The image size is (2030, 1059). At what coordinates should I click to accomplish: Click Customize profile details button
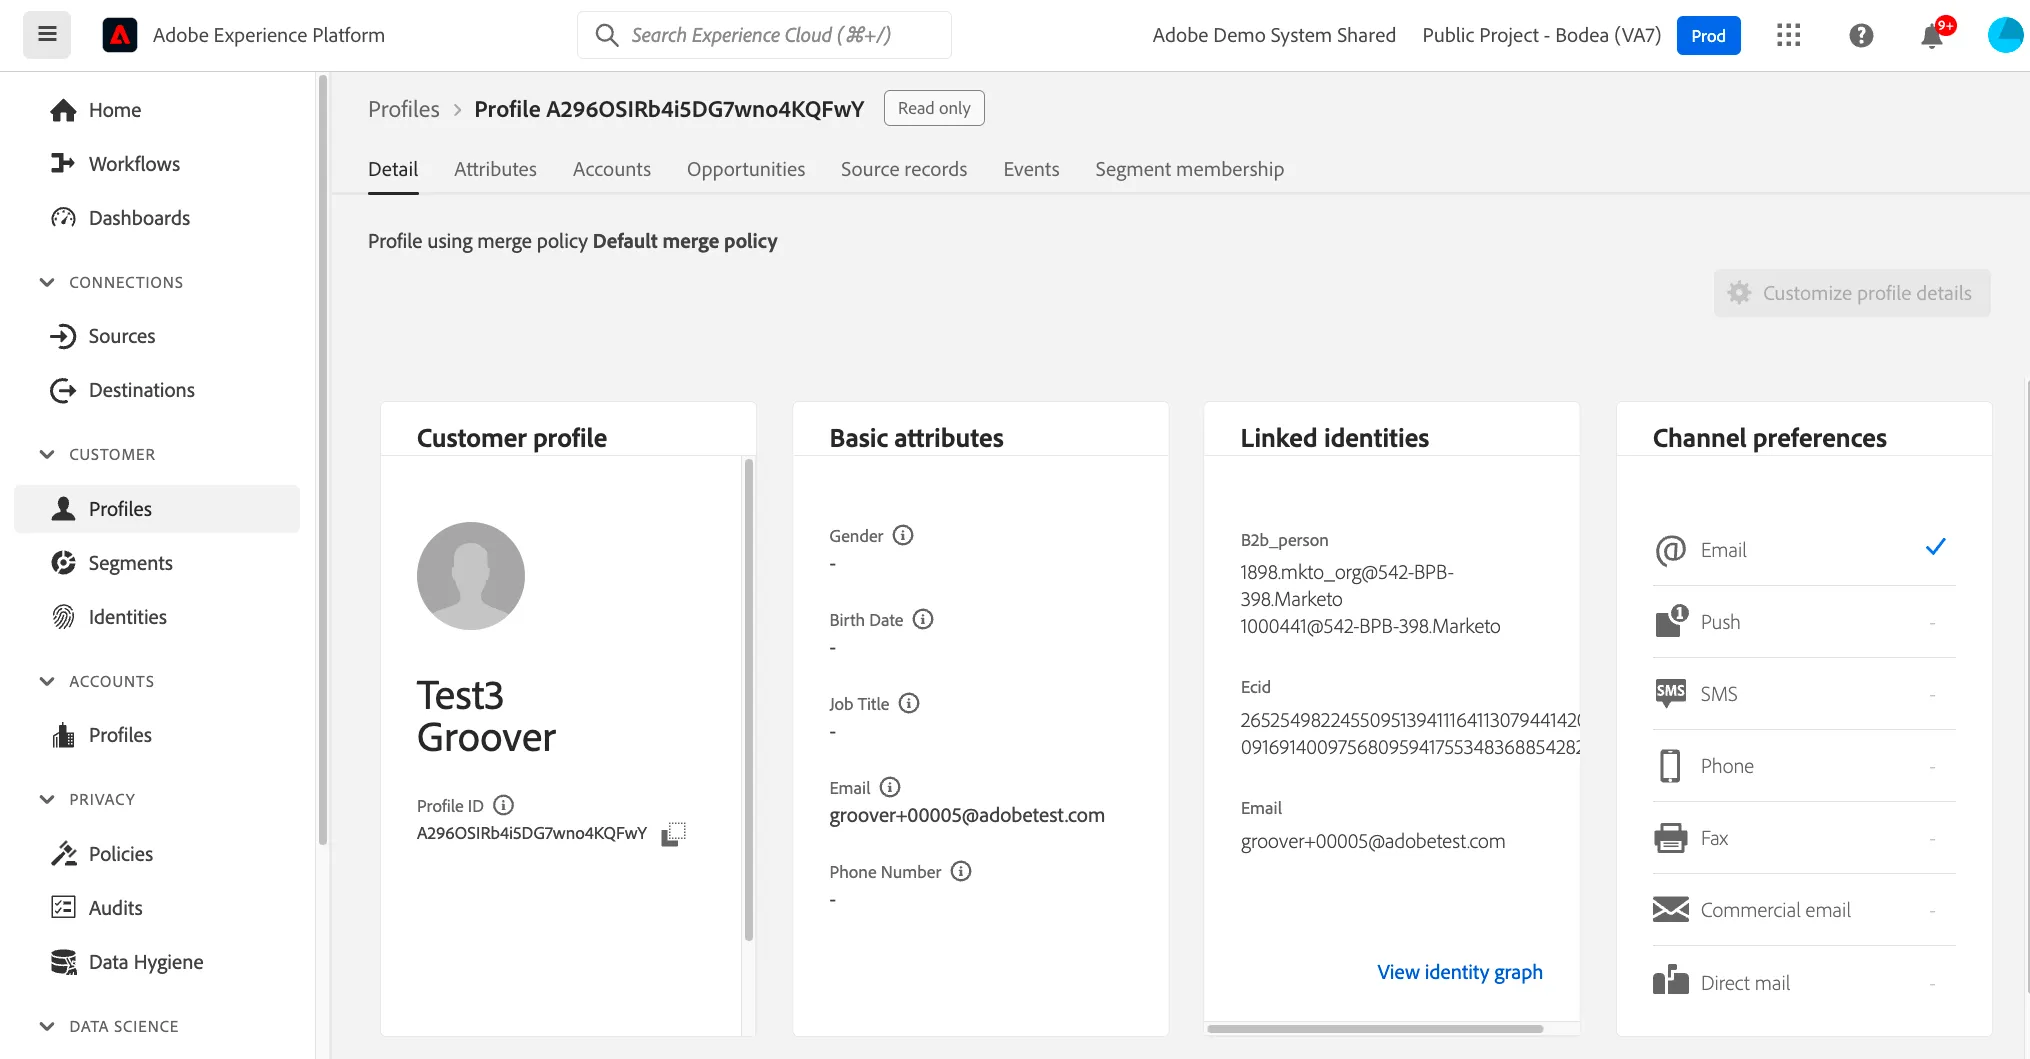coord(1851,293)
